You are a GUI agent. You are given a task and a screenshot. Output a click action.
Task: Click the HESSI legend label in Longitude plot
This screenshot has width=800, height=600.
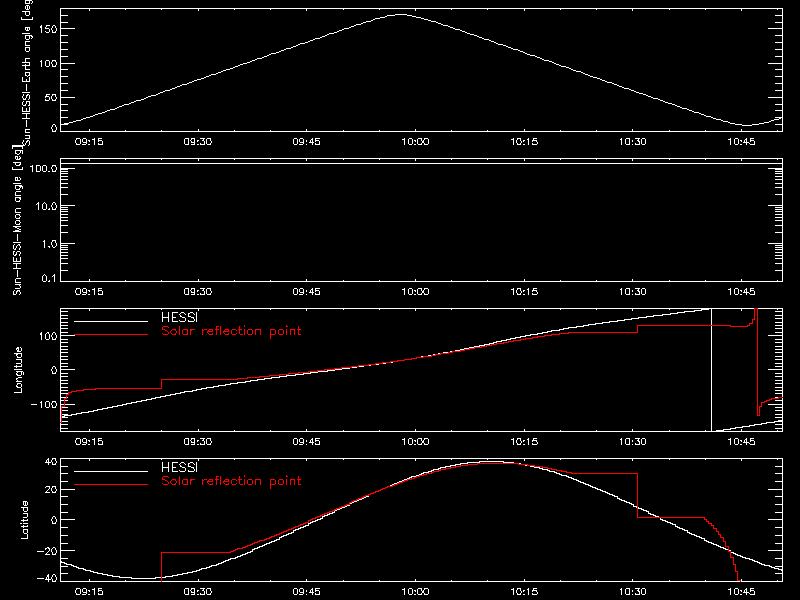tap(179, 317)
